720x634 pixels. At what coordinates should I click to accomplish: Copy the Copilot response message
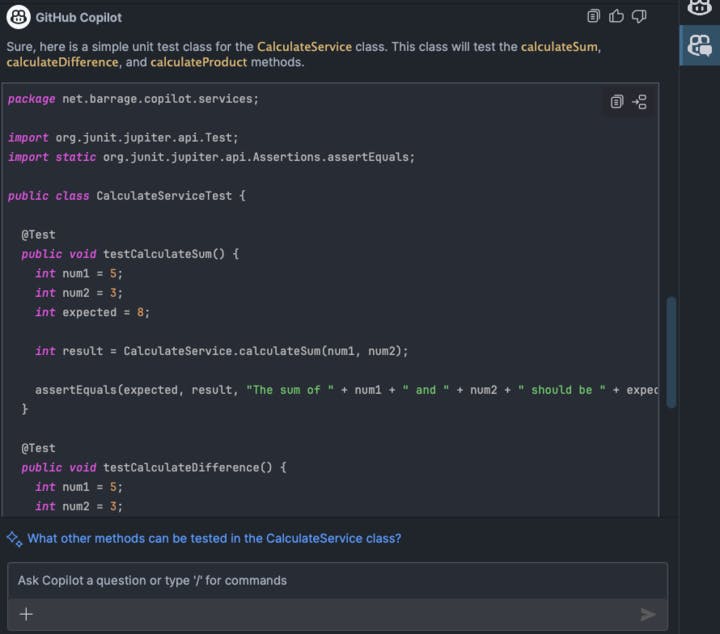[x=593, y=16]
